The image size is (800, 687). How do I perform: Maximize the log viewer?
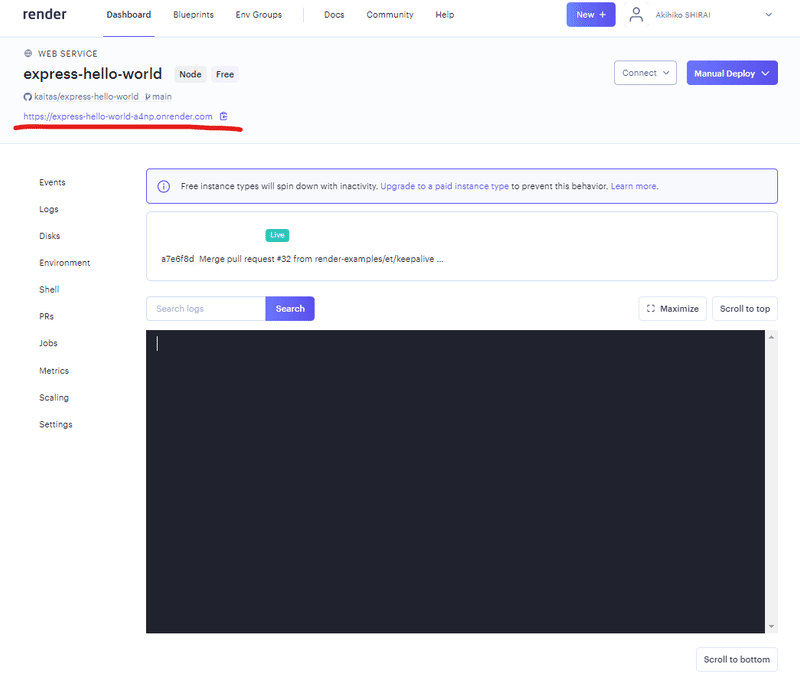tap(672, 308)
